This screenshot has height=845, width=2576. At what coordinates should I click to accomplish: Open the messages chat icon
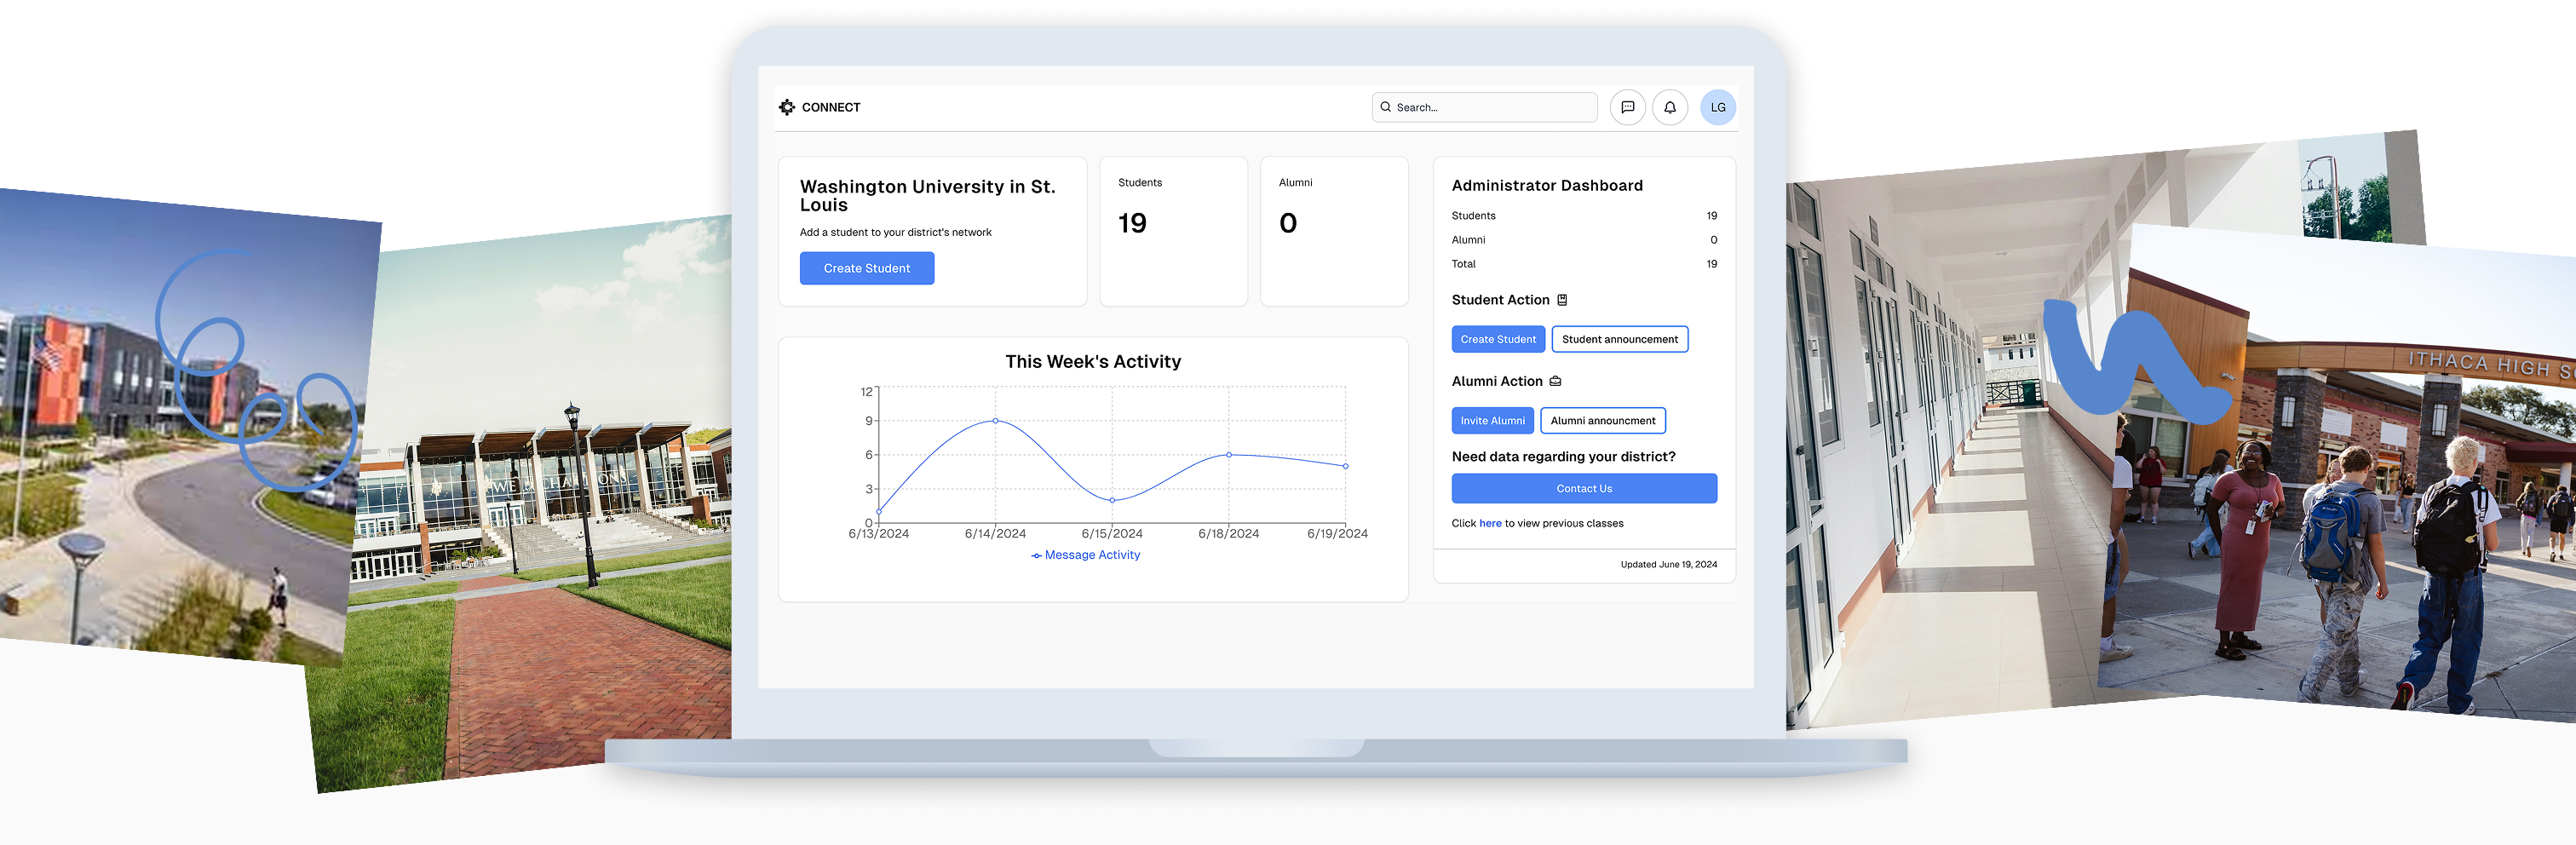[1627, 107]
